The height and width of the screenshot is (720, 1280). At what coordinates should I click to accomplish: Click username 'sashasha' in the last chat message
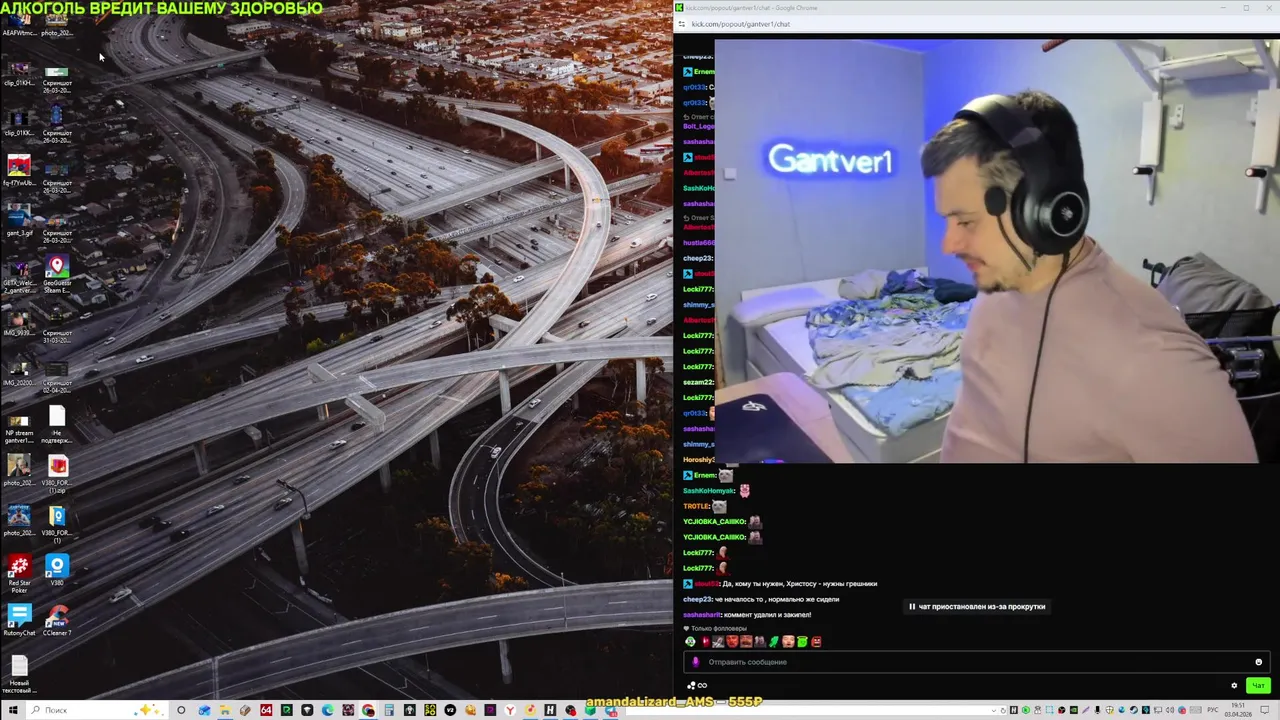point(702,615)
